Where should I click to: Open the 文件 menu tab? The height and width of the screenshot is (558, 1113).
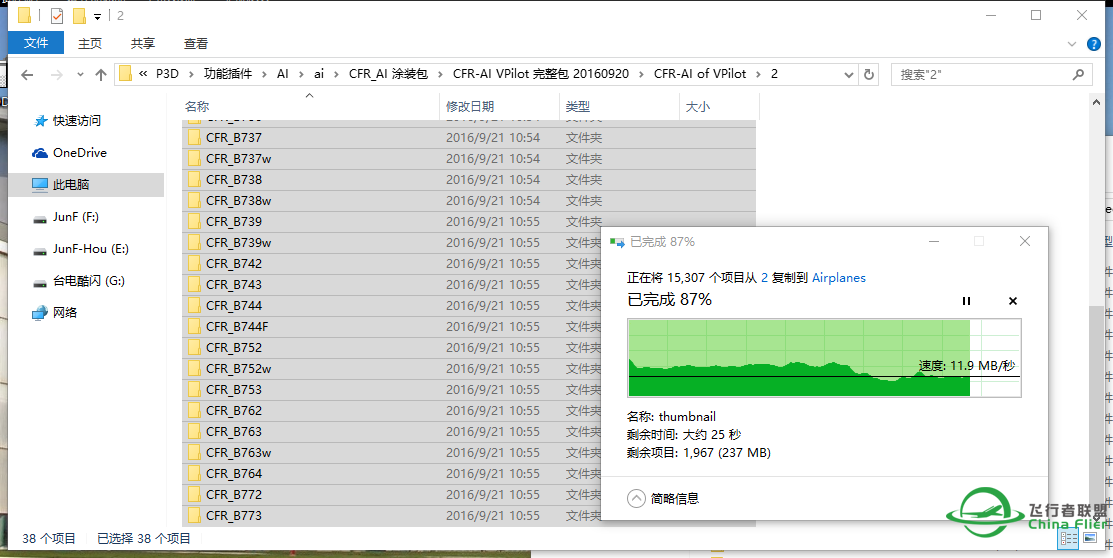(x=35, y=43)
